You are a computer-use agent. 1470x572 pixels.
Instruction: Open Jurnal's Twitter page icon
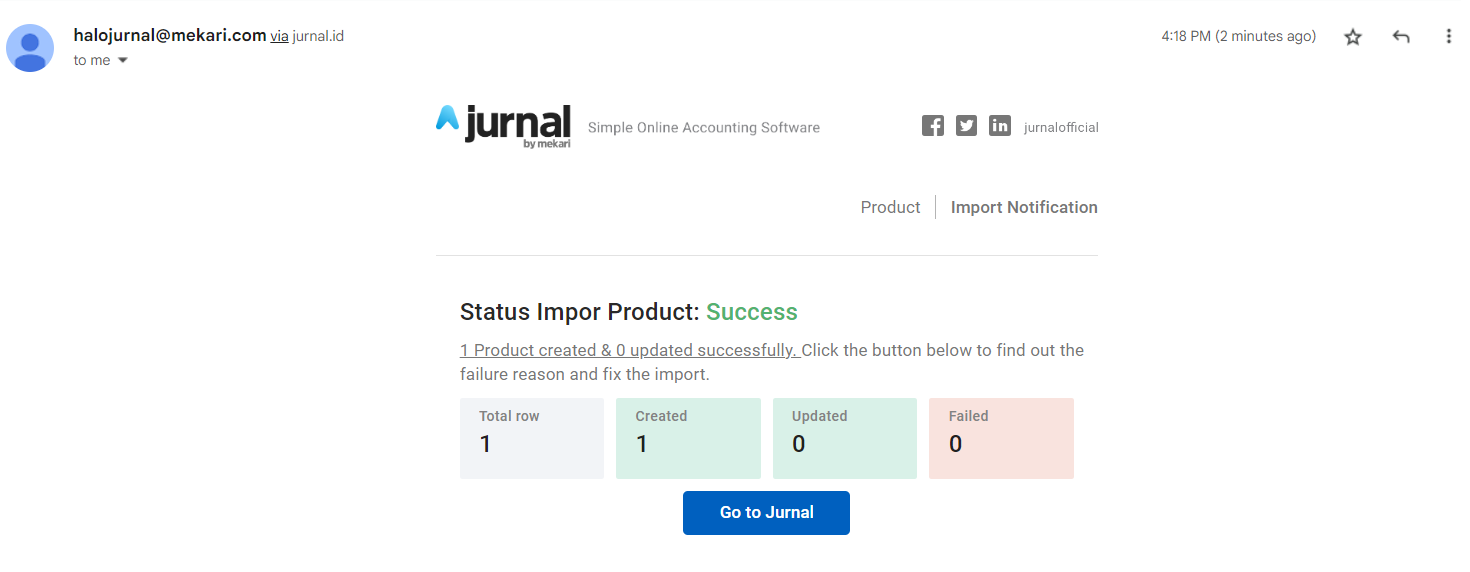click(x=966, y=126)
